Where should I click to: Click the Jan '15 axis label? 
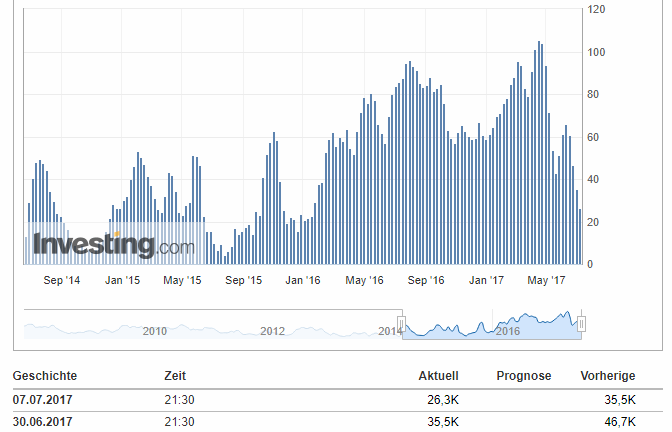coord(123,280)
